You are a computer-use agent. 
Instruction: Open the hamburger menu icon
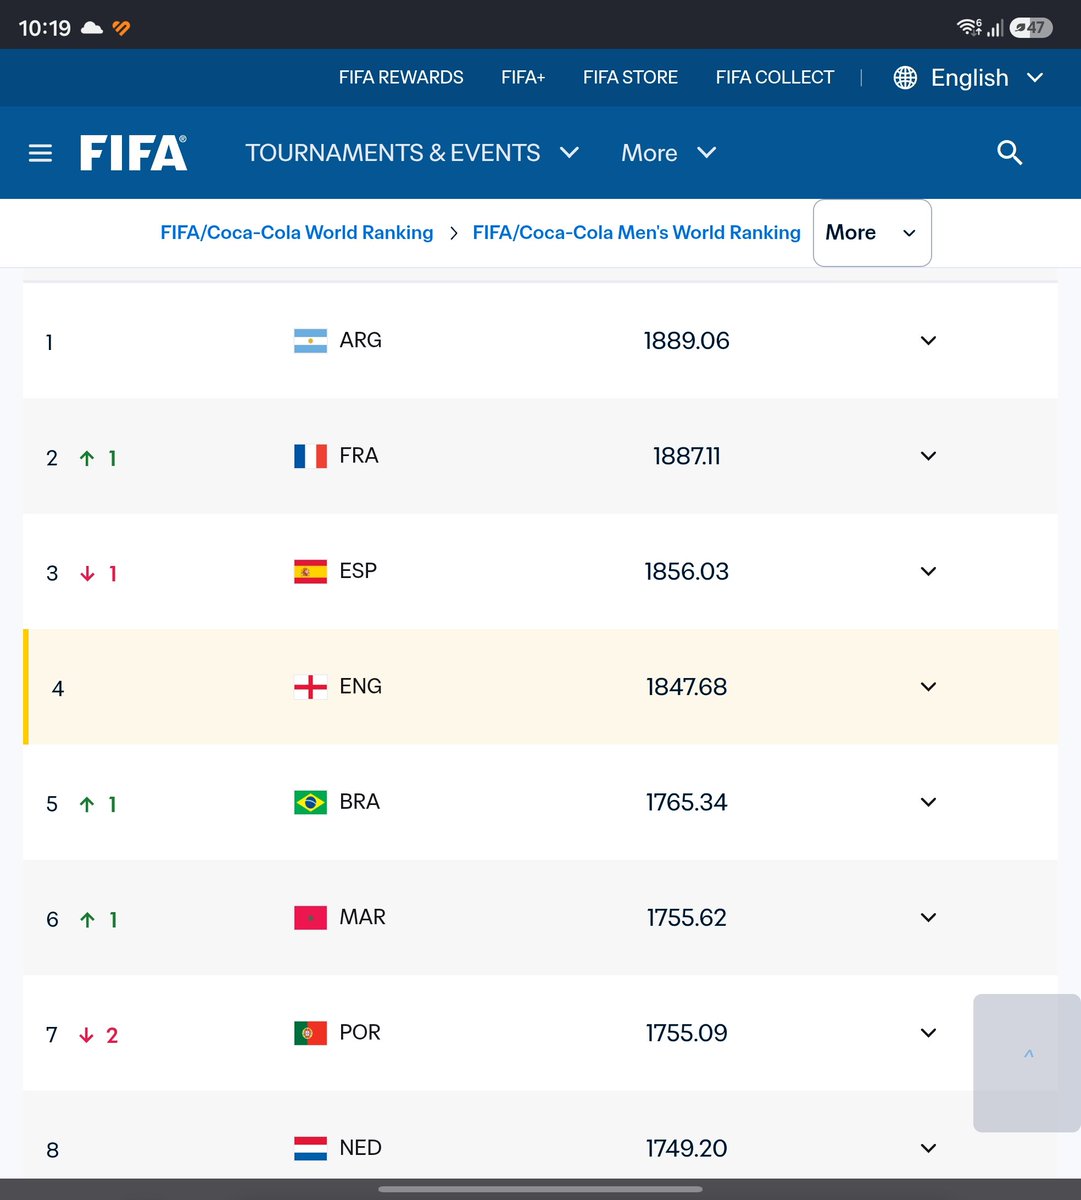40,153
